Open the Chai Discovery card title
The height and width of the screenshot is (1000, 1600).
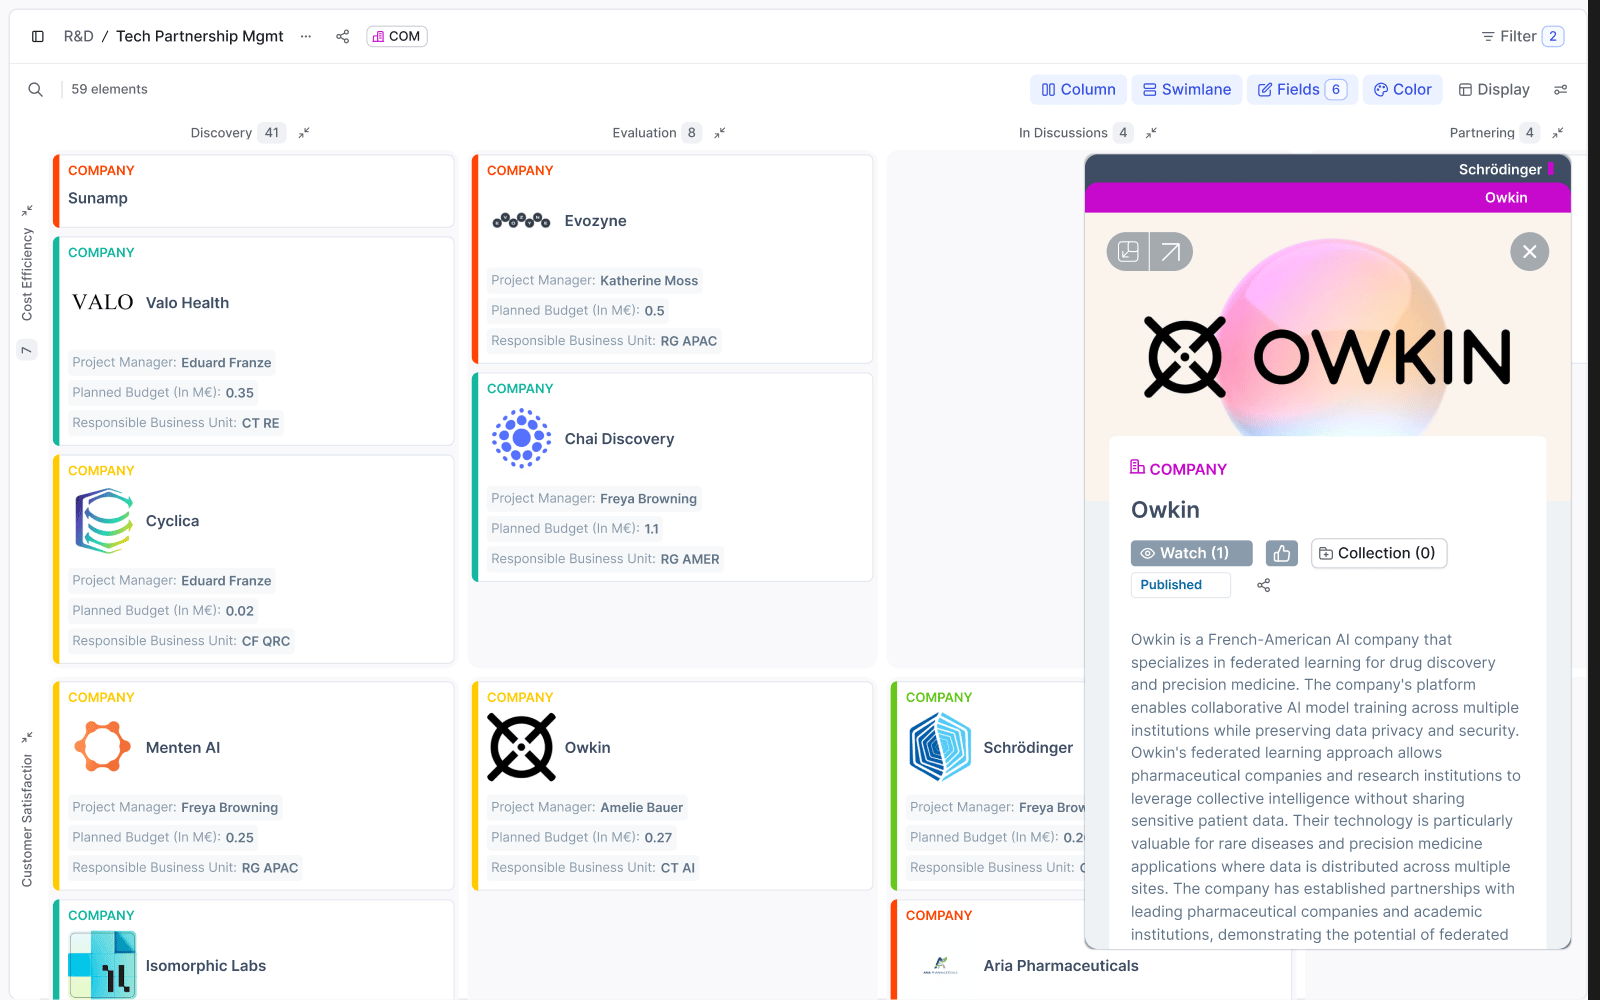(x=619, y=439)
